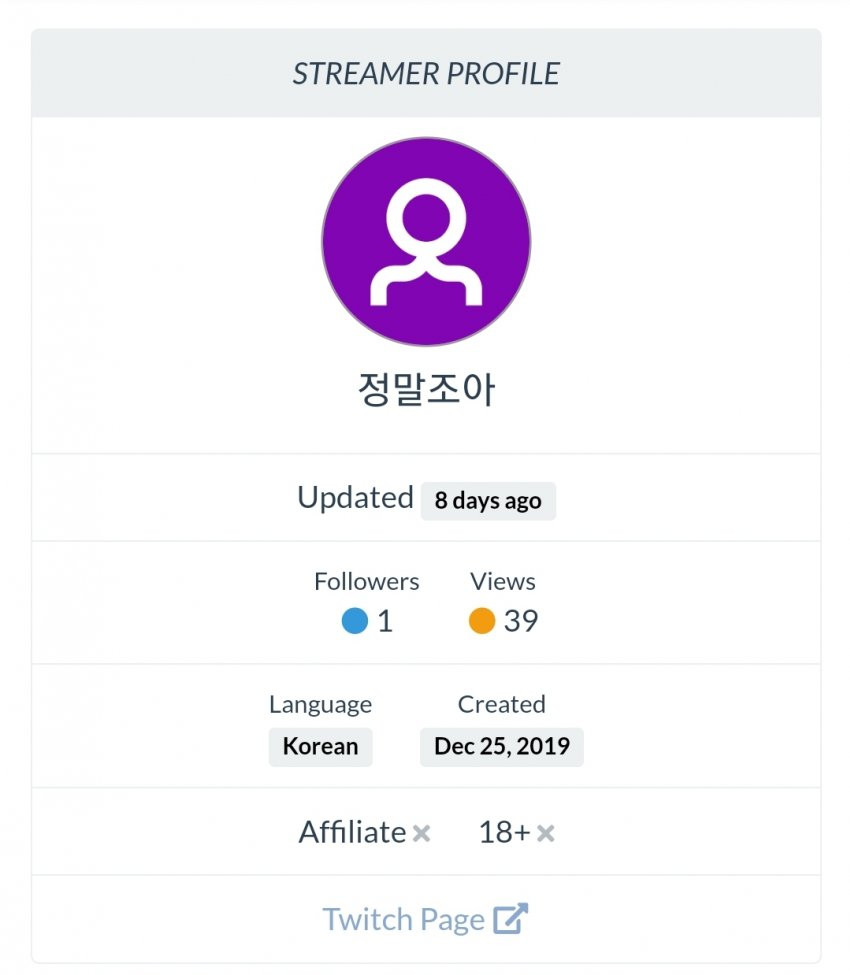Screen dimensions: 850x975
Task: Click the 18+ status text
Action: [504, 832]
